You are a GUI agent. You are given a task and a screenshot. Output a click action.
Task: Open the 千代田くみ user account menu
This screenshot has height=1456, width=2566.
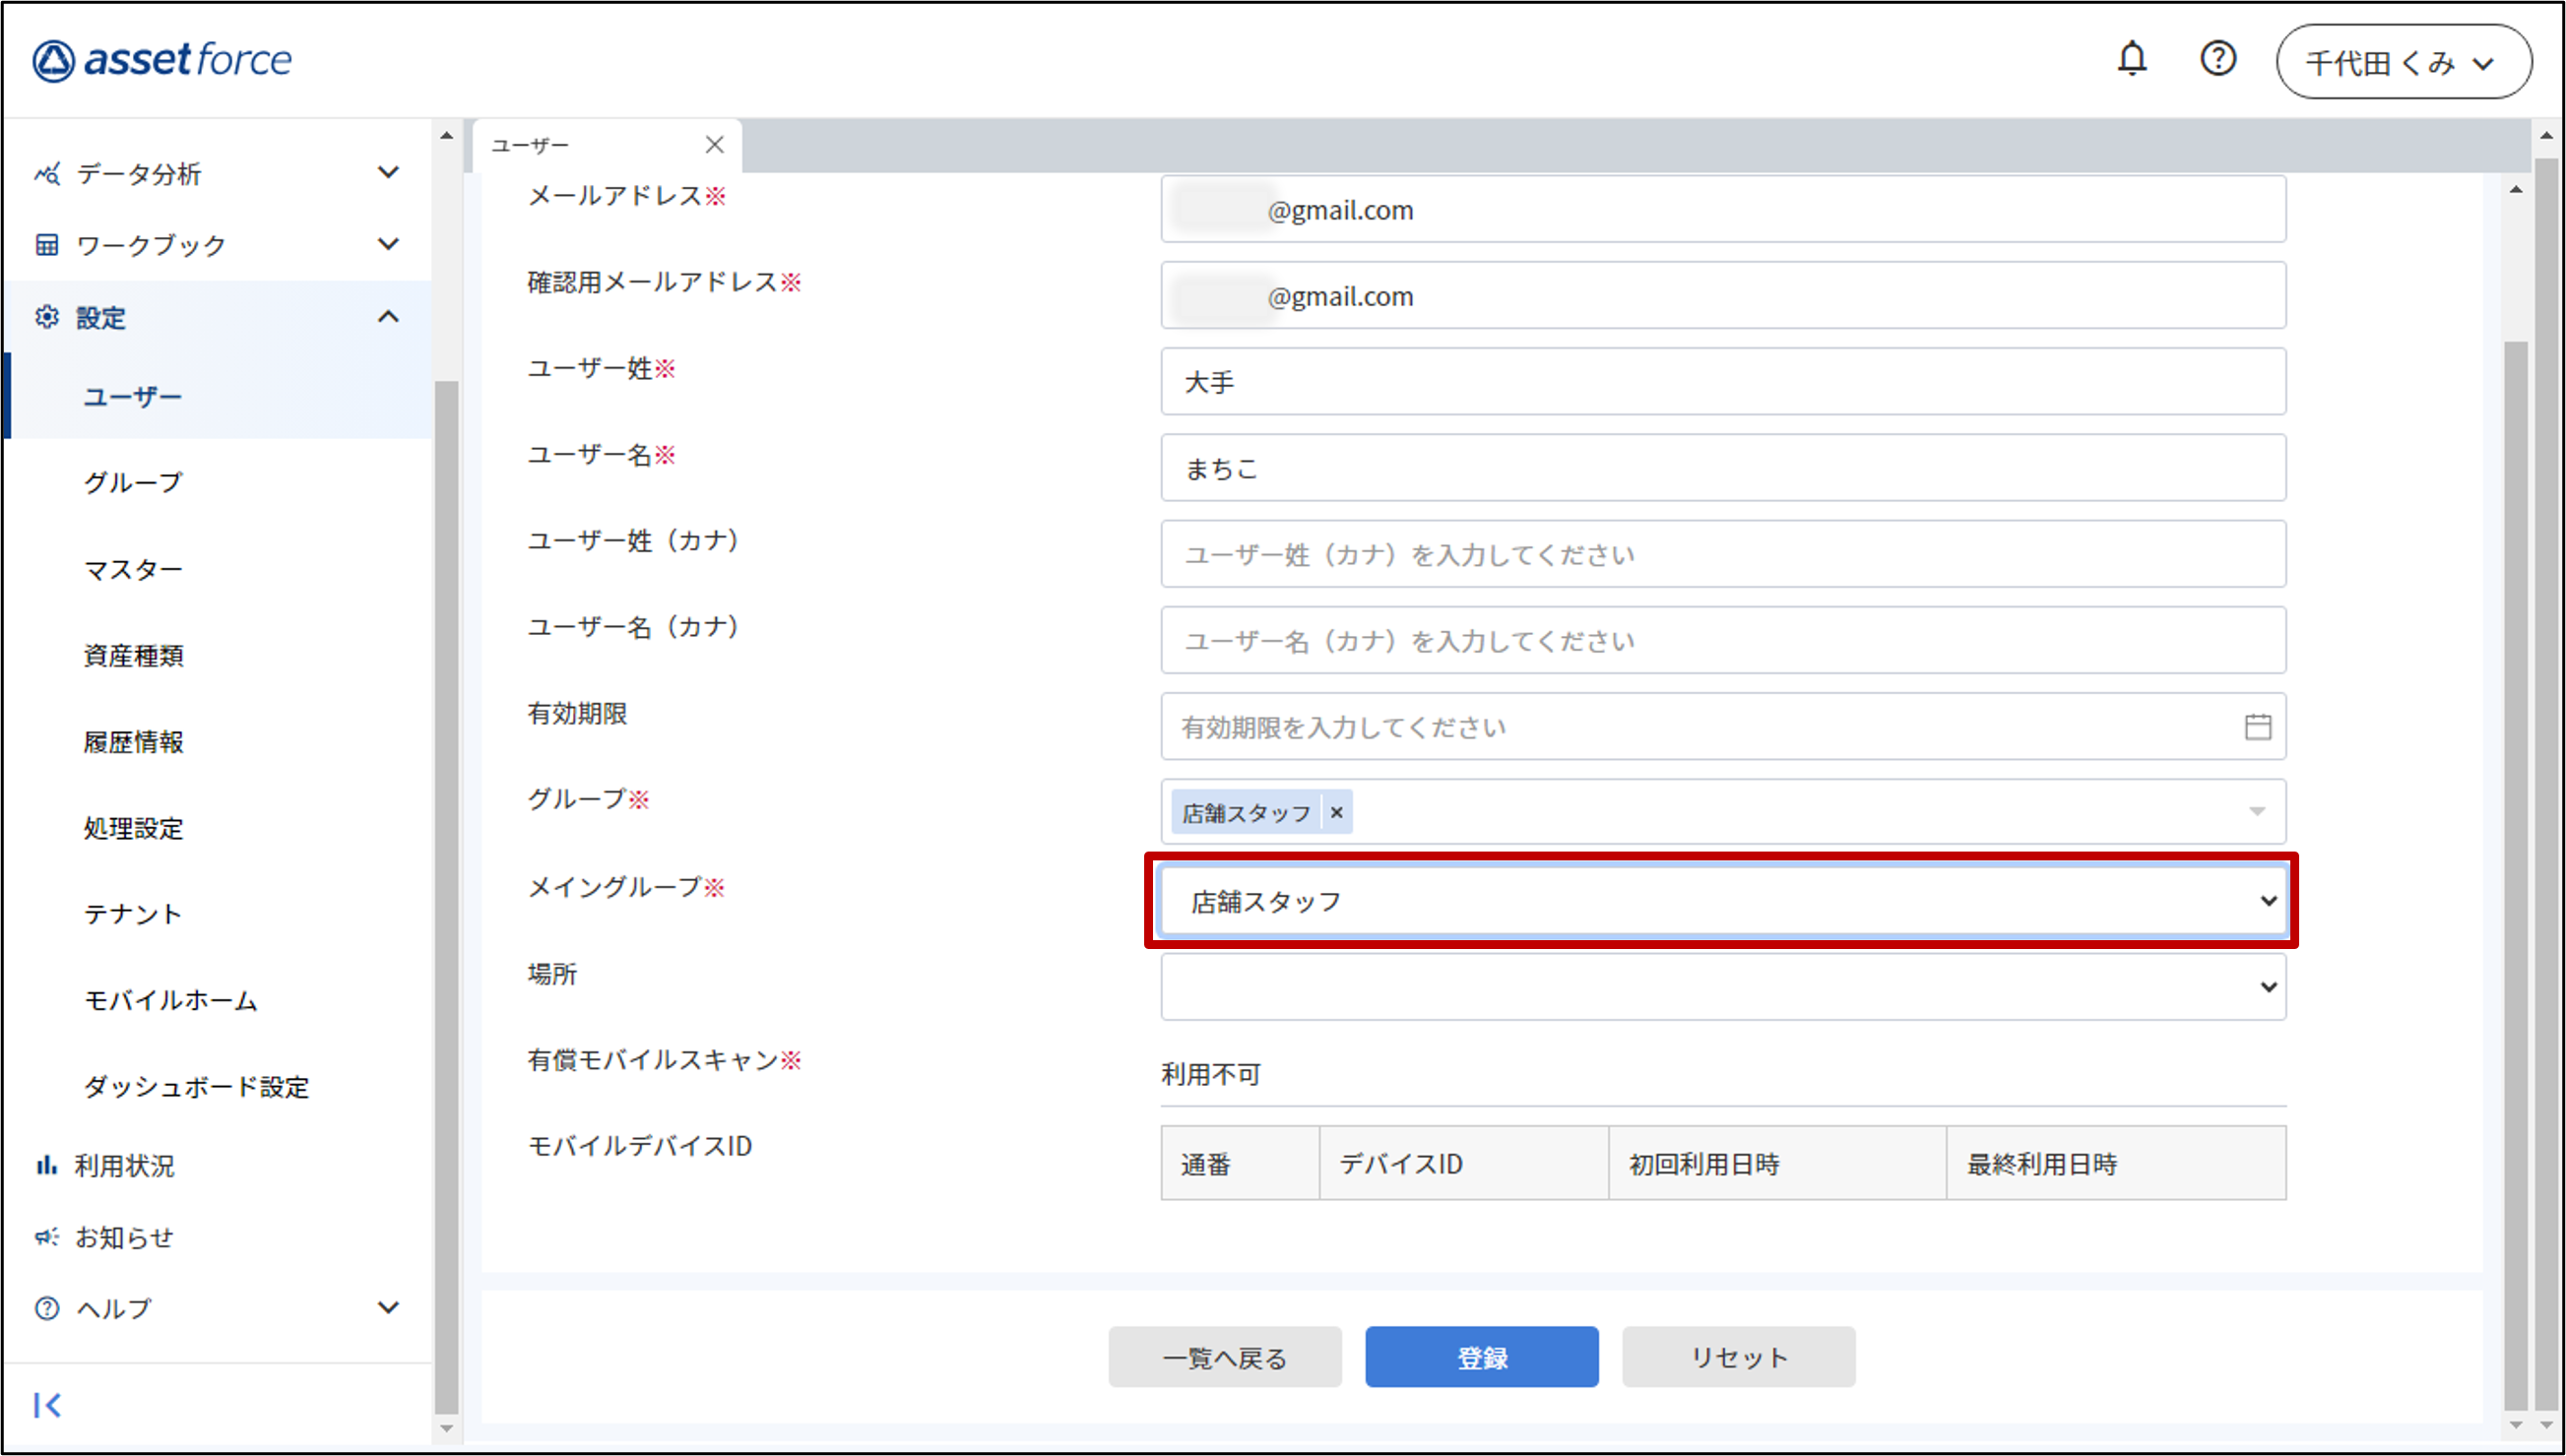[2403, 62]
